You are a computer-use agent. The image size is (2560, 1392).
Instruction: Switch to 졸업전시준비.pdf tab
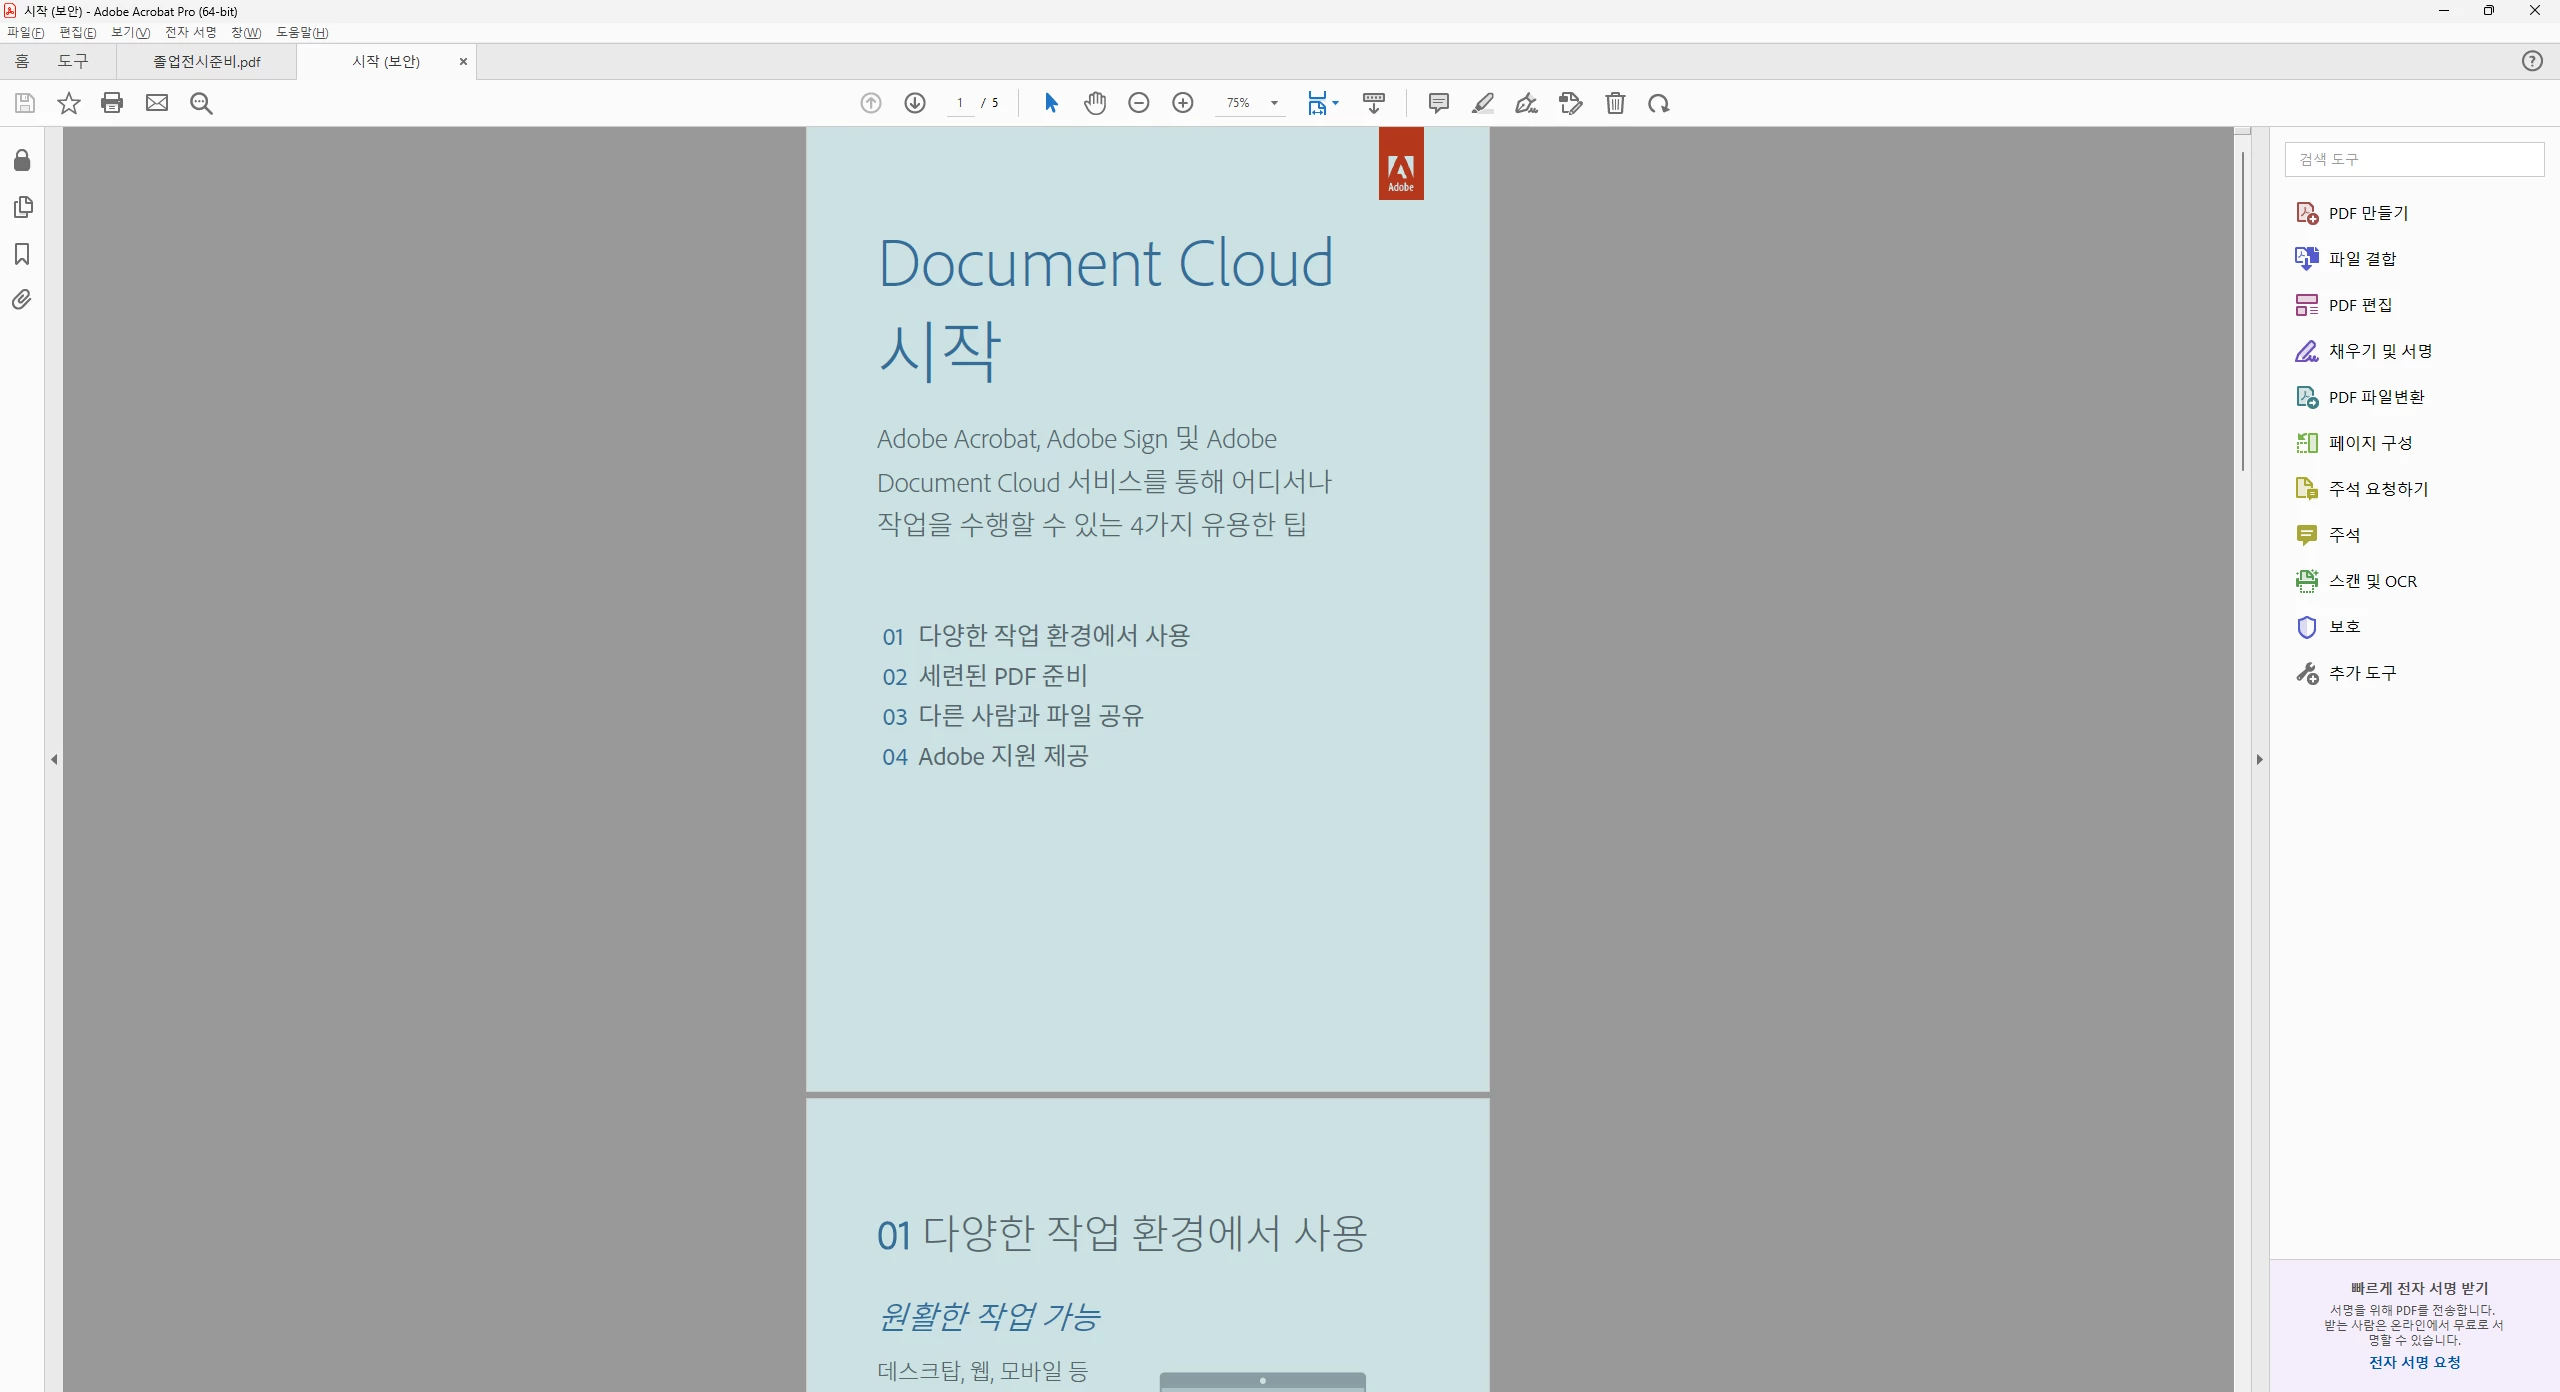206,61
